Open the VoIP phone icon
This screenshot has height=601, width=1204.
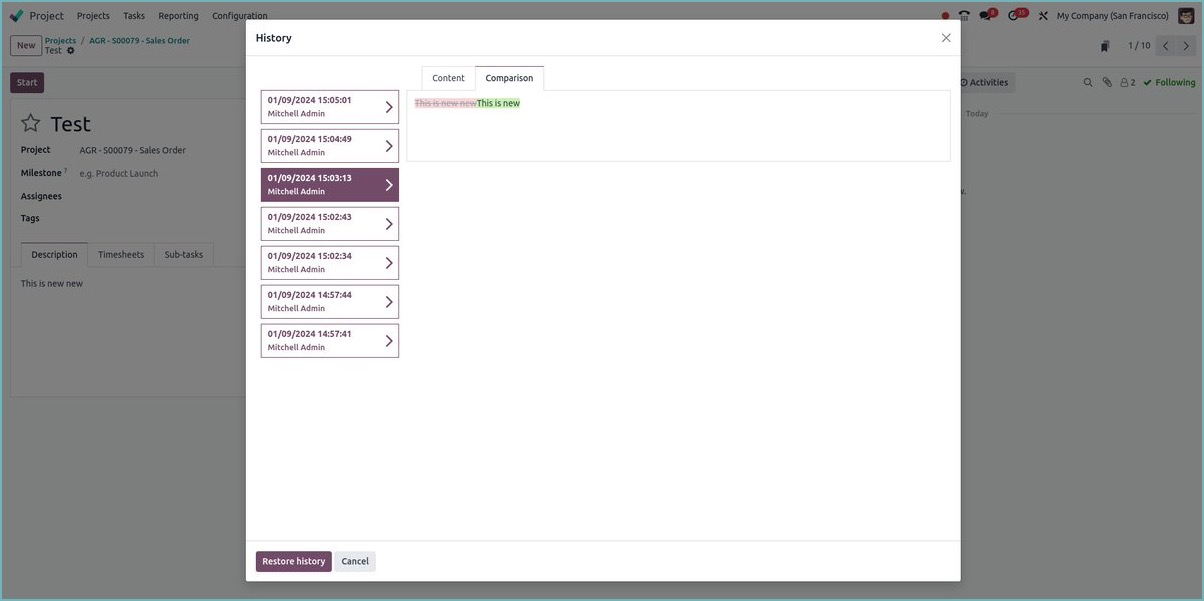pos(964,16)
